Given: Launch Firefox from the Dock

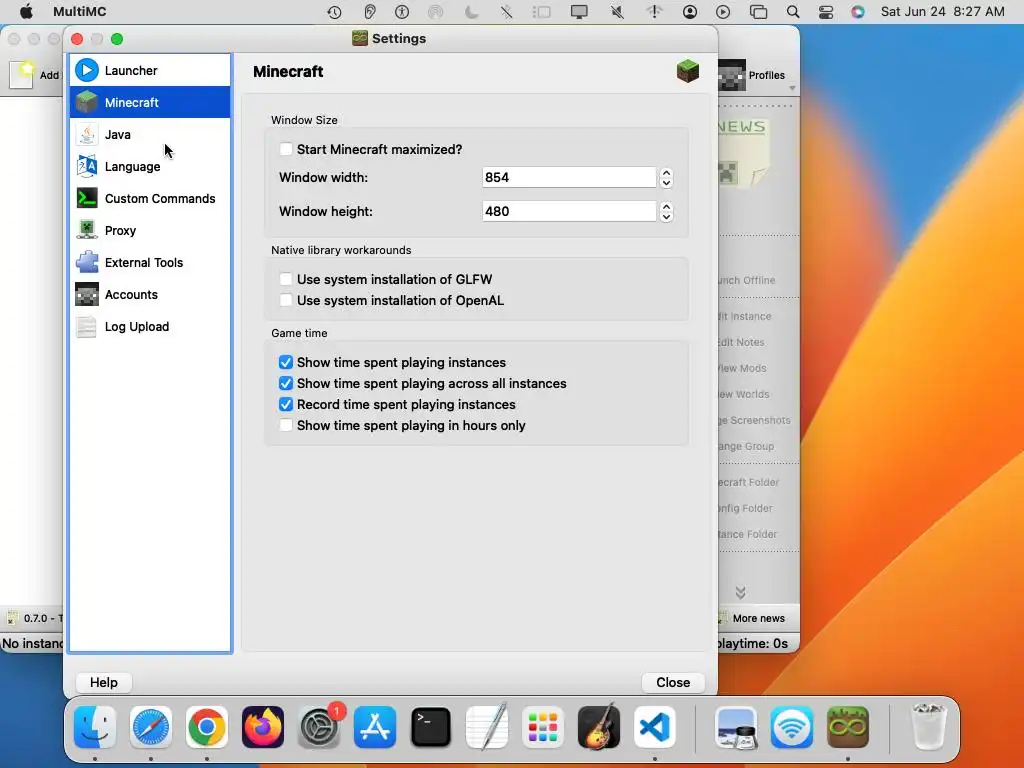Looking at the screenshot, I should pos(263,727).
